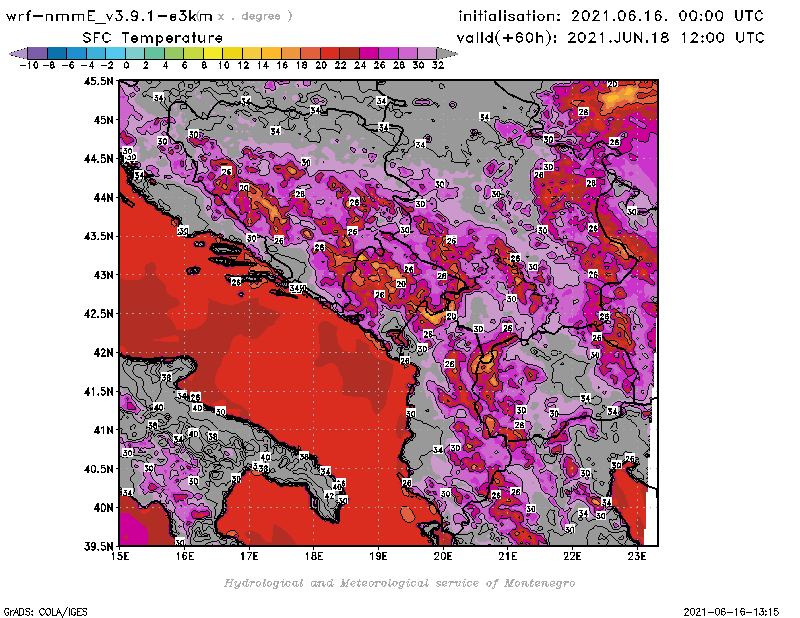Click the legend swatch between -2 and 0

pyautogui.click(x=115, y=53)
